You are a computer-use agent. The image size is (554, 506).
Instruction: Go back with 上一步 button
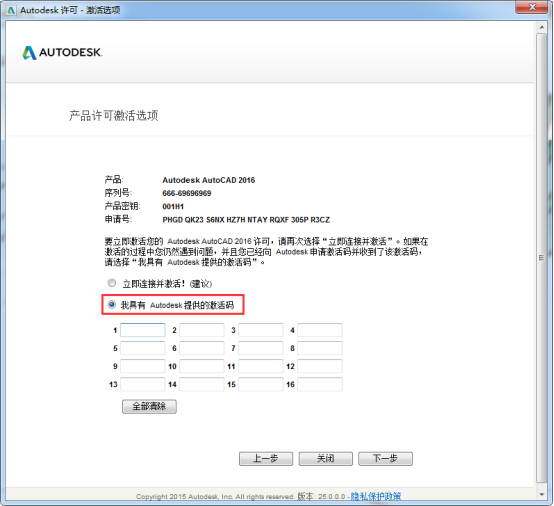click(x=266, y=459)
